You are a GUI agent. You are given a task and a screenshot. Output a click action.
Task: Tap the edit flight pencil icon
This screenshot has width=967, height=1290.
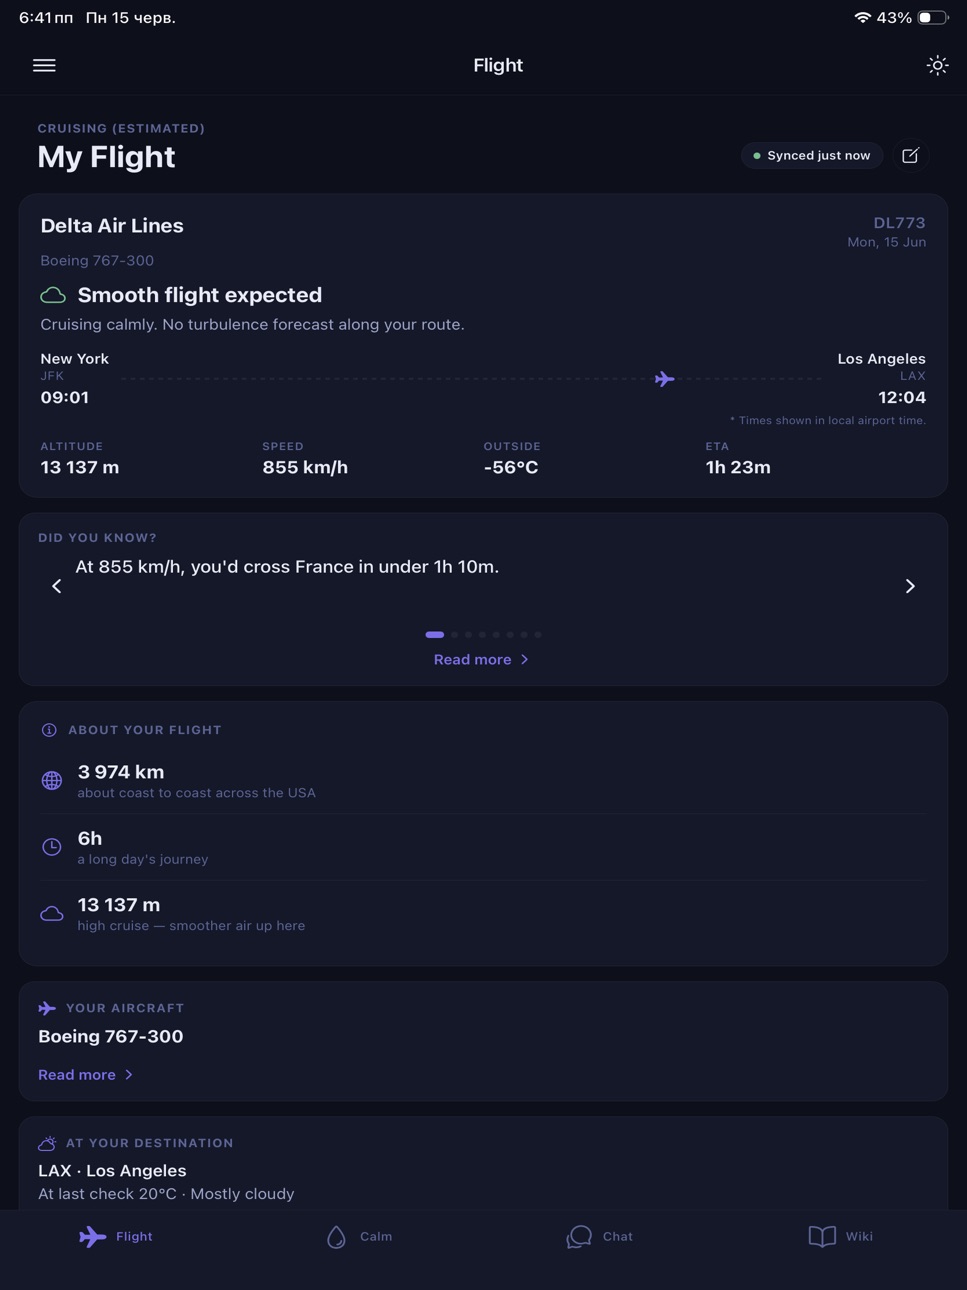point(910,156)
